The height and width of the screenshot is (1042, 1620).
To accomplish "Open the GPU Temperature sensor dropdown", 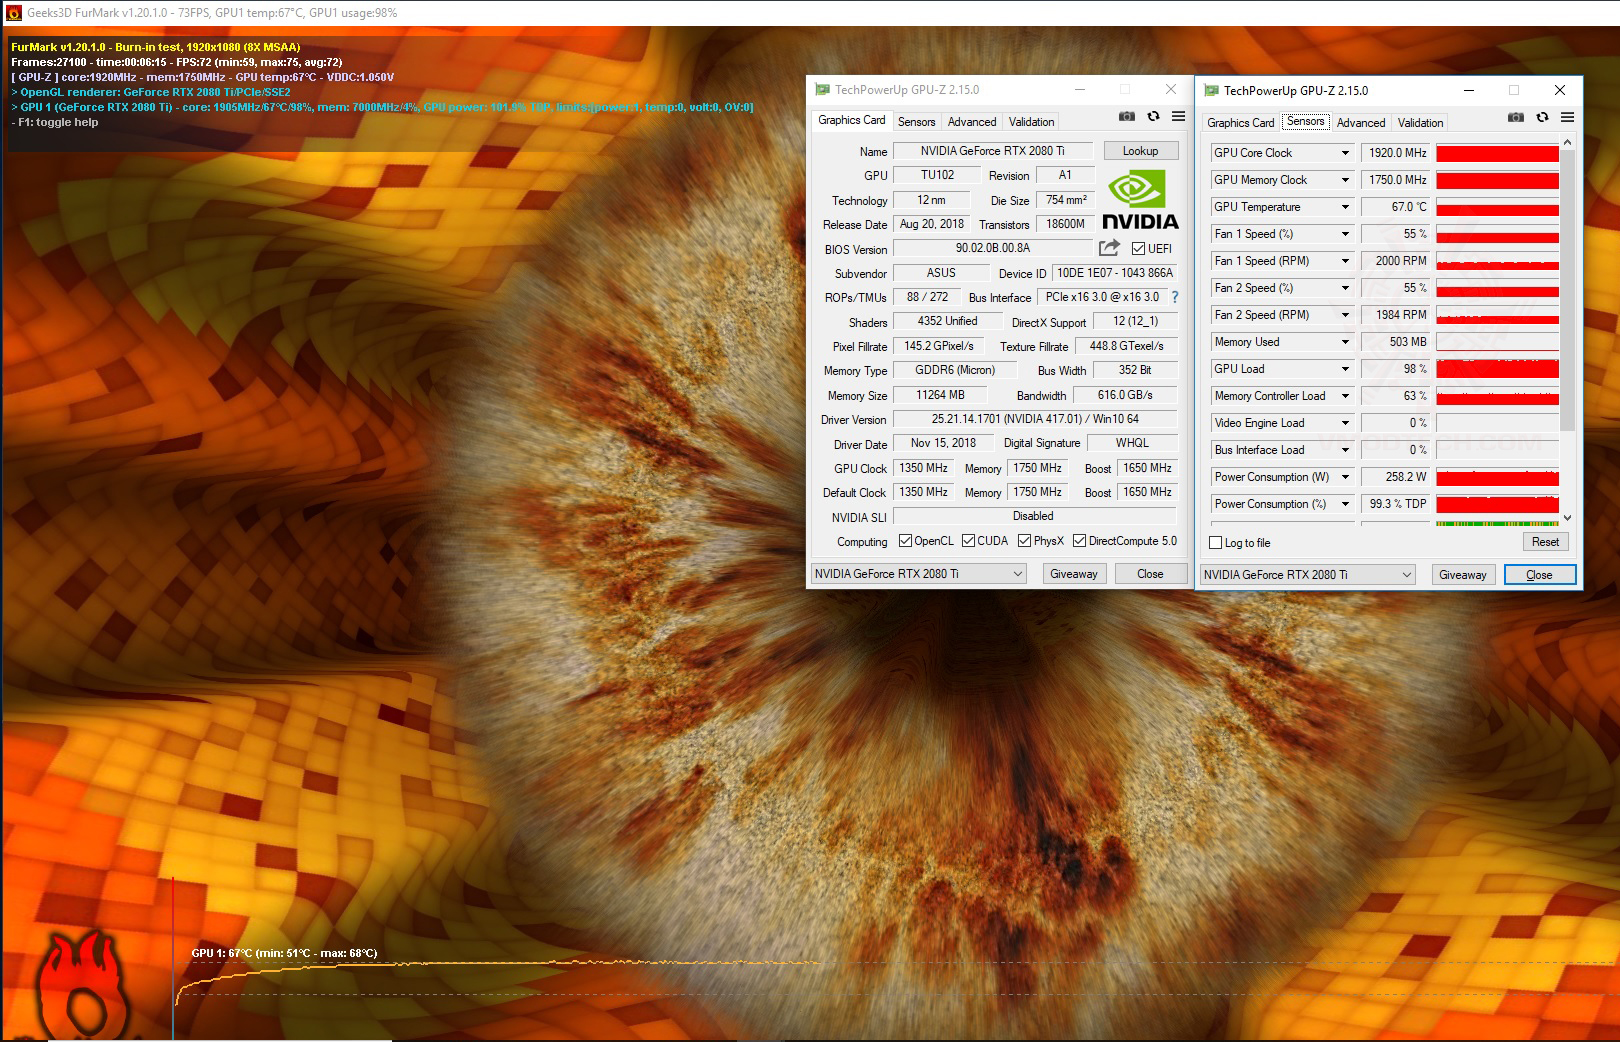I will pyautogui.click(x=1345, y=207).
